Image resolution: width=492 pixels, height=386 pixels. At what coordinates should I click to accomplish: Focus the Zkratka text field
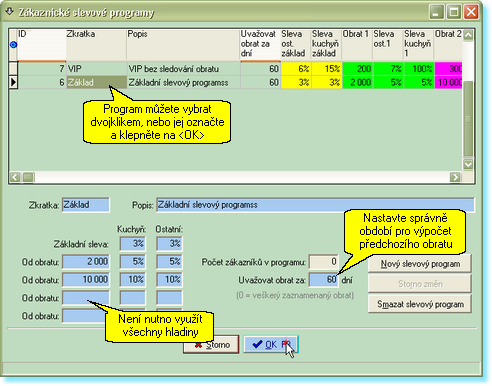86,205
